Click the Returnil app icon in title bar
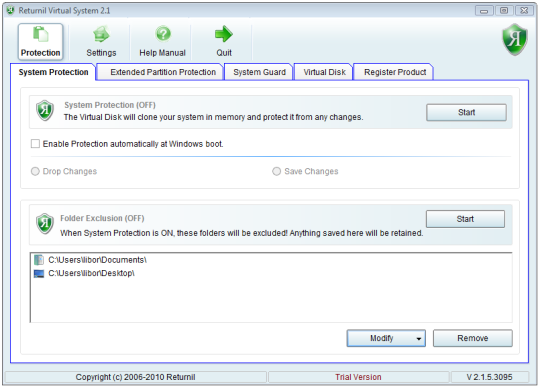Screen dimensions: 540x388 (x=10, y=11)
